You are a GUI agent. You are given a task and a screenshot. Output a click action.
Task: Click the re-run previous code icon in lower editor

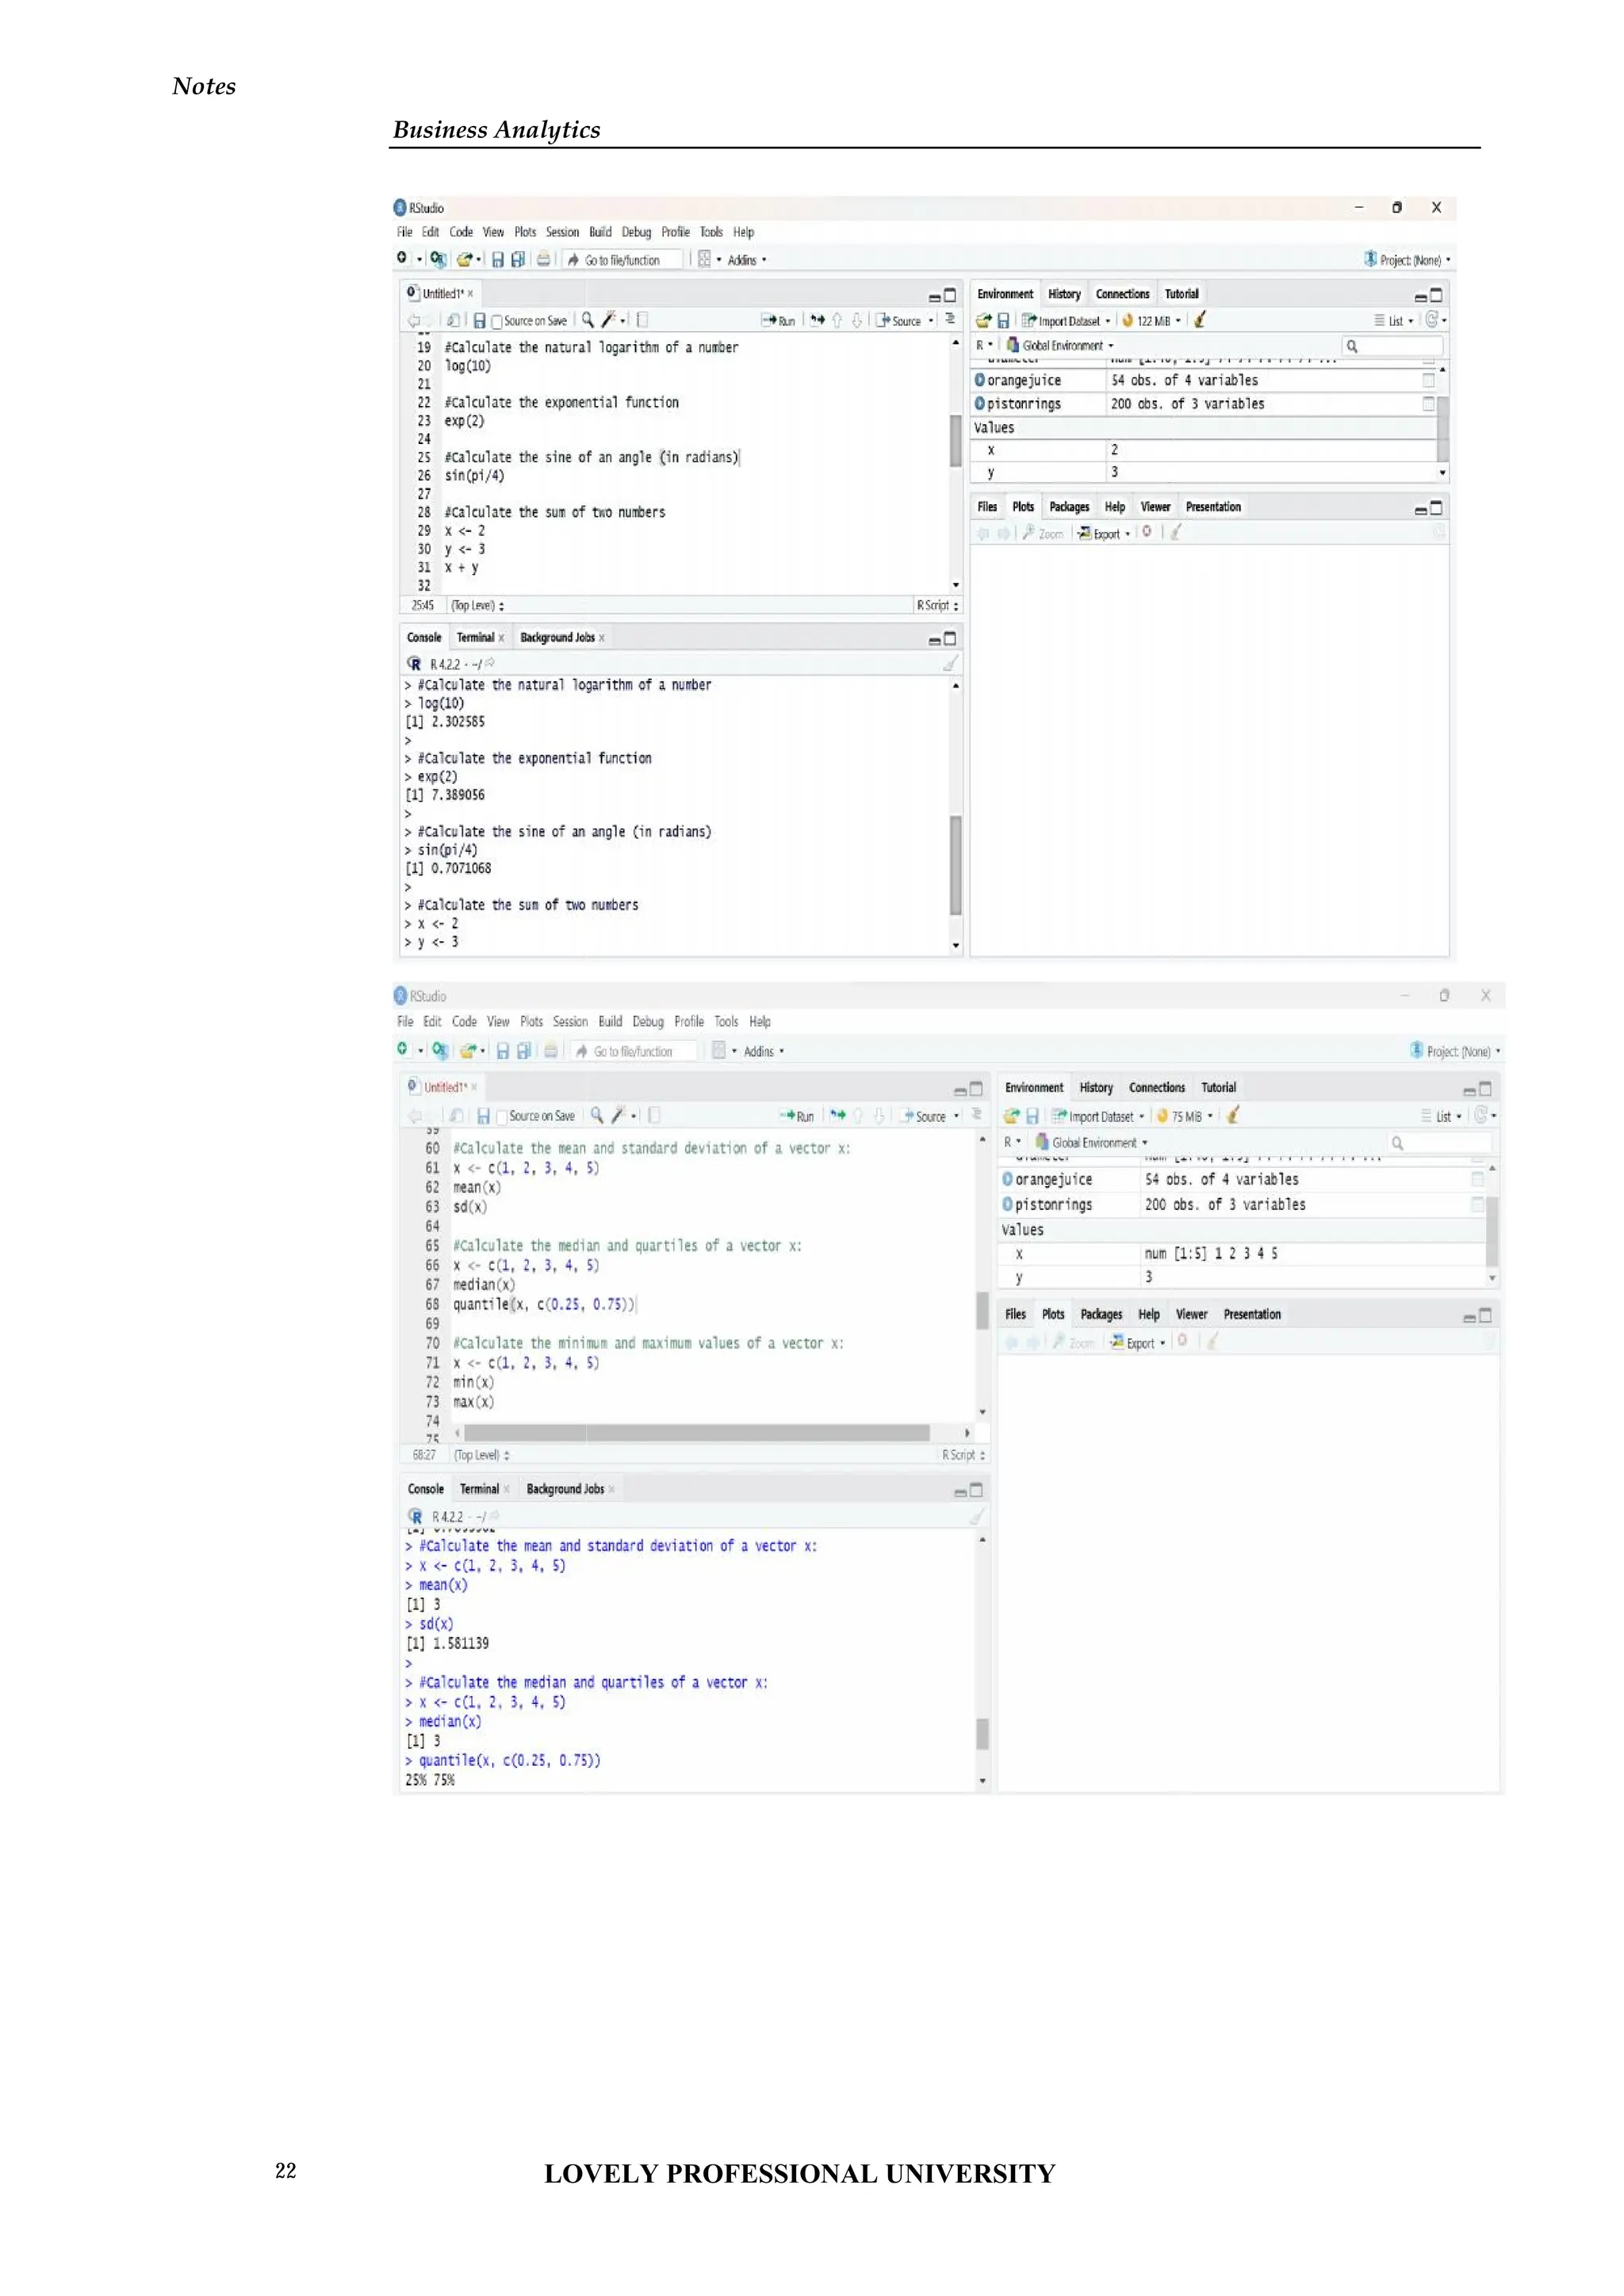838,1115
